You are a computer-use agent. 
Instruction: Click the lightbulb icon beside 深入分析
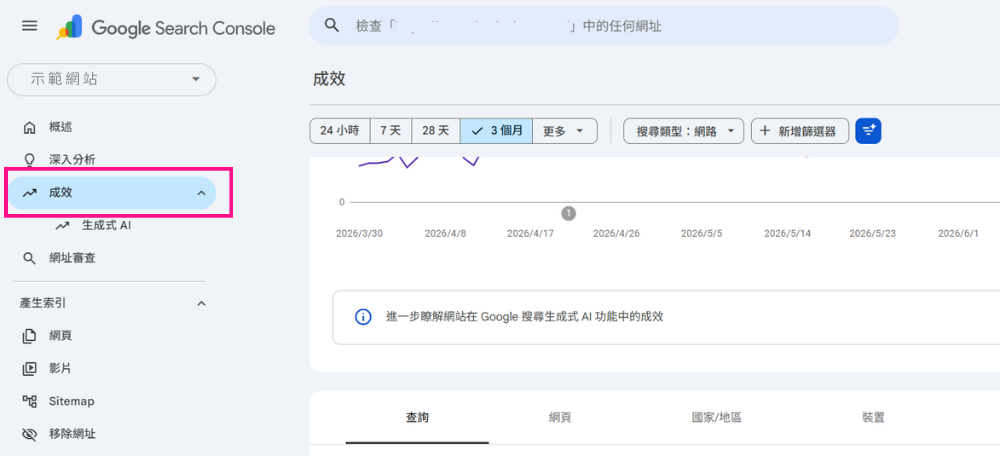point(29,159)
